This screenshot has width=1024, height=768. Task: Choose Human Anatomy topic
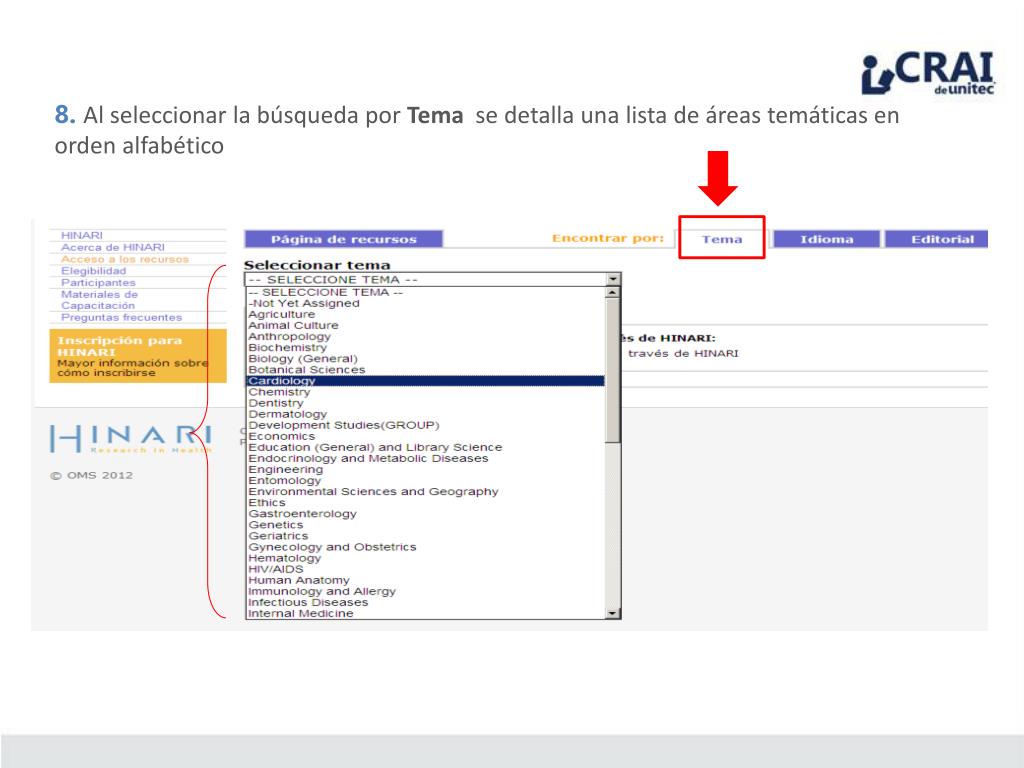(426, 581)
